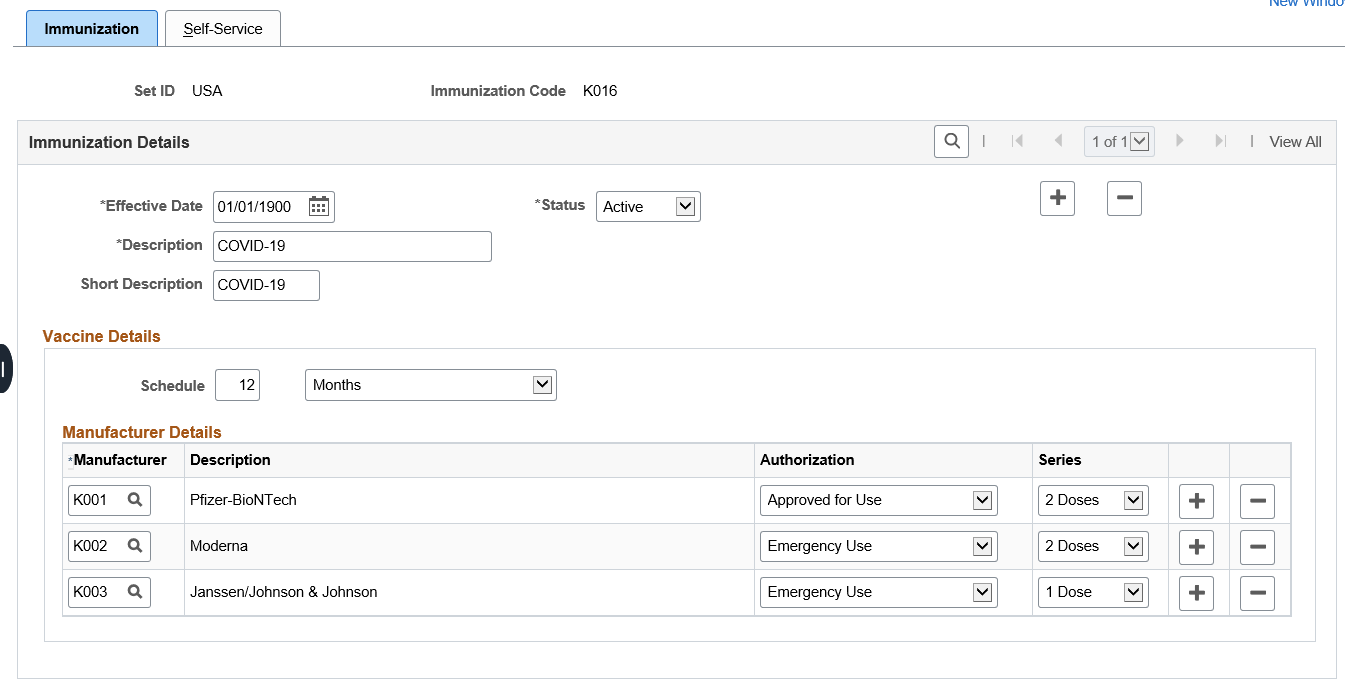Switch to the Self-Service tab
Viewport: 1345px width, 680px height.
[x=223, y=29]
